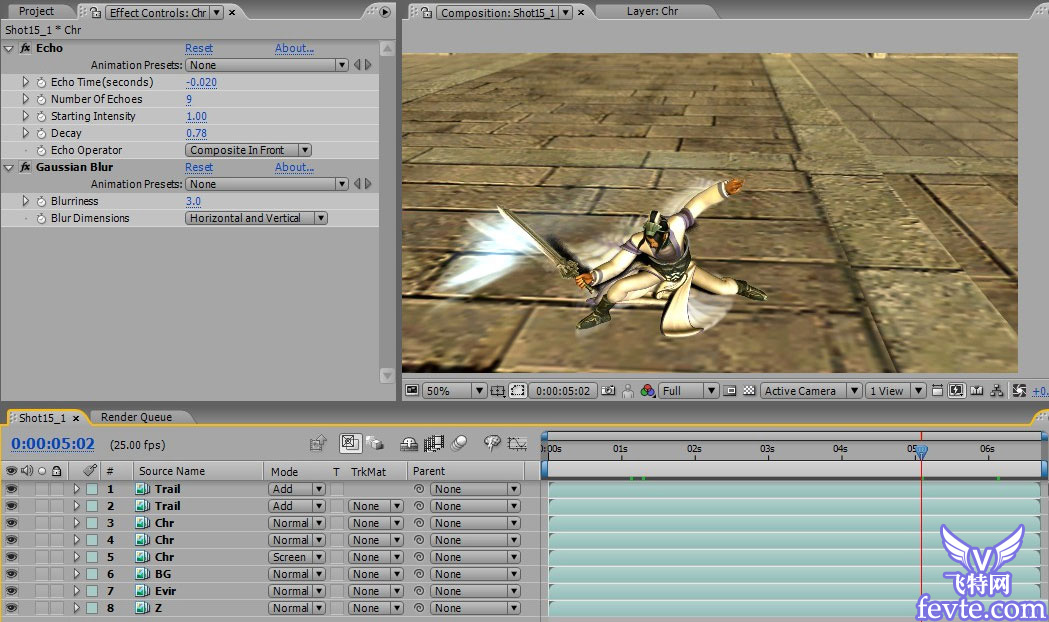Switch to the Project panel tab
Screen dimensions: 1049x622
point(37,12)
